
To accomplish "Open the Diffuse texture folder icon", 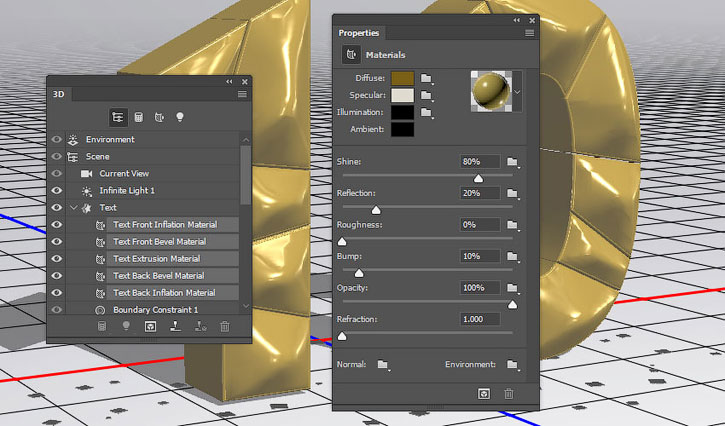I will coord(426,78).
